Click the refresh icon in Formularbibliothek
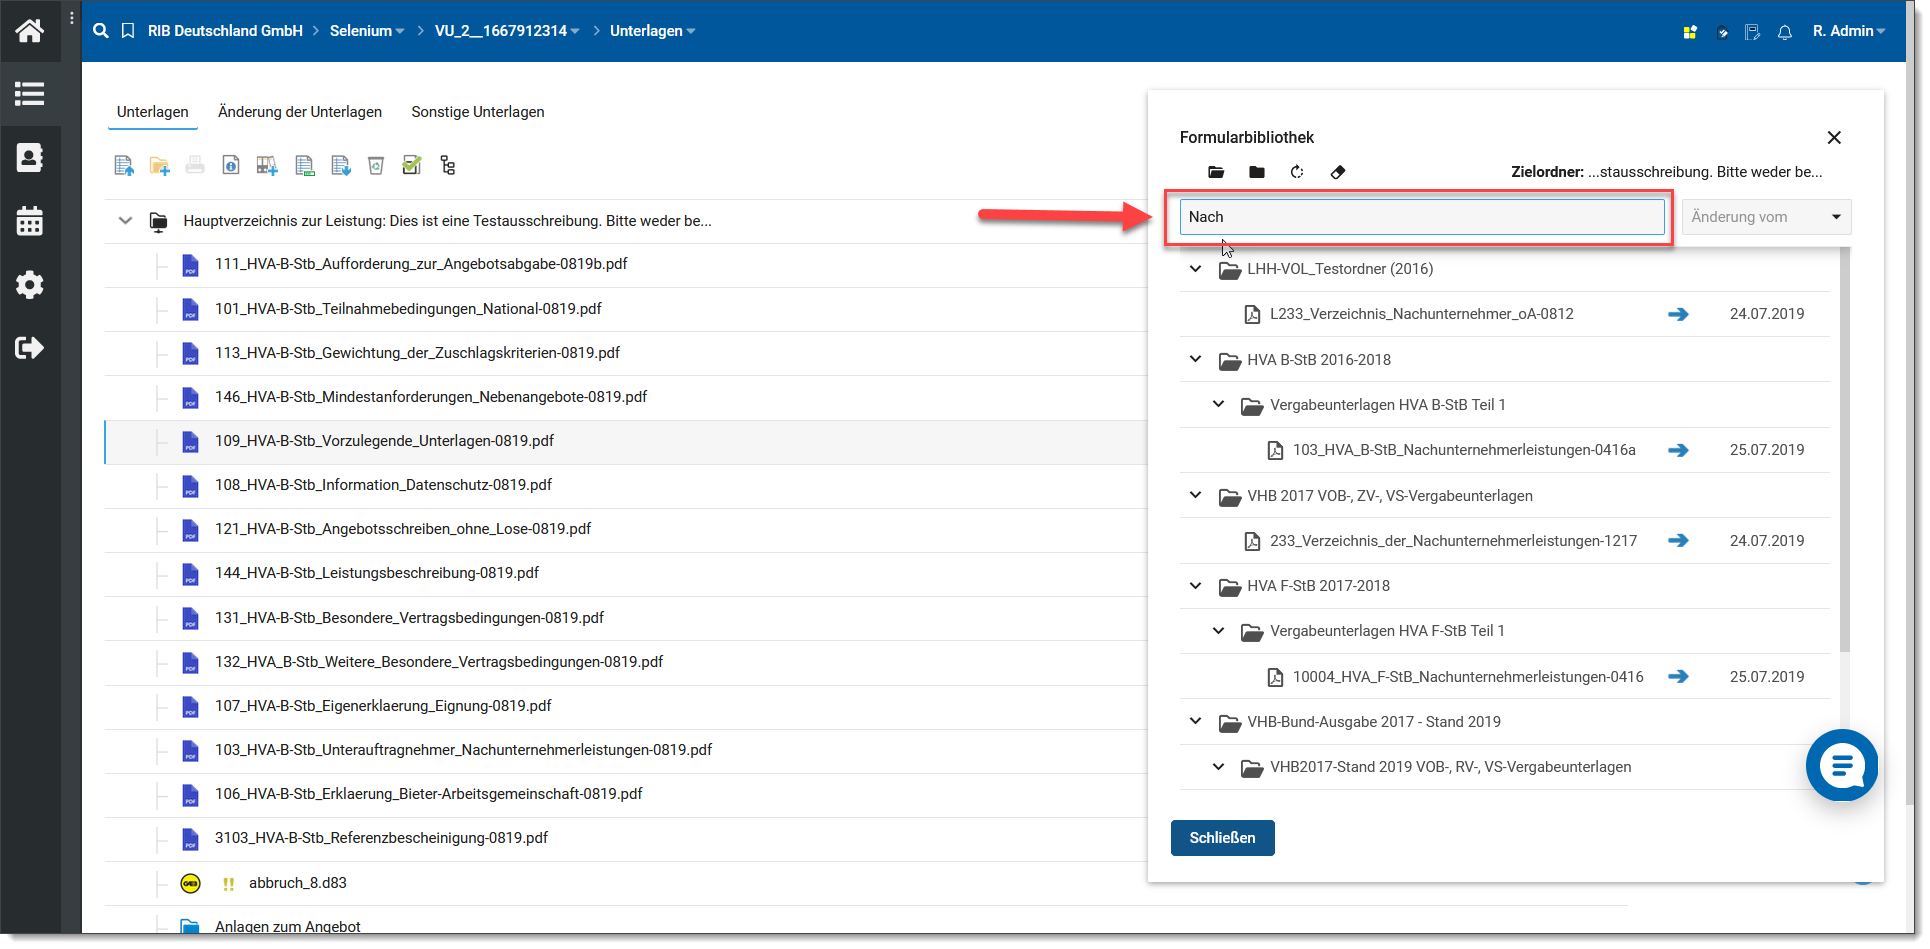 tap(1297, 172)
